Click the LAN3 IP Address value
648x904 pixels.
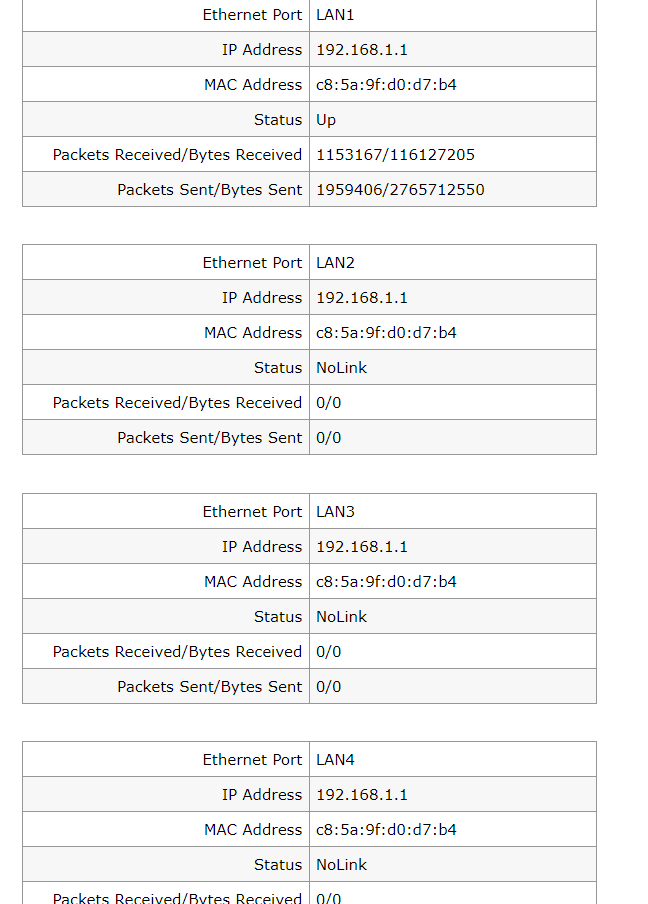tap(361, 547)
